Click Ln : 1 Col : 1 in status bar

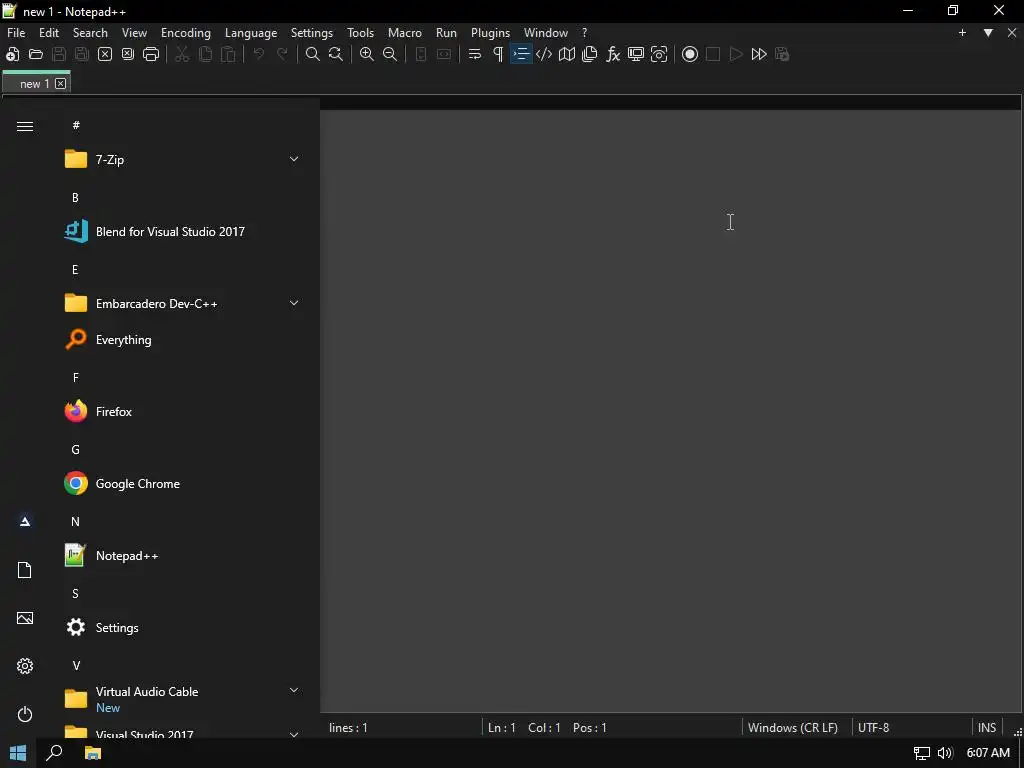click(x=524, y=728)
